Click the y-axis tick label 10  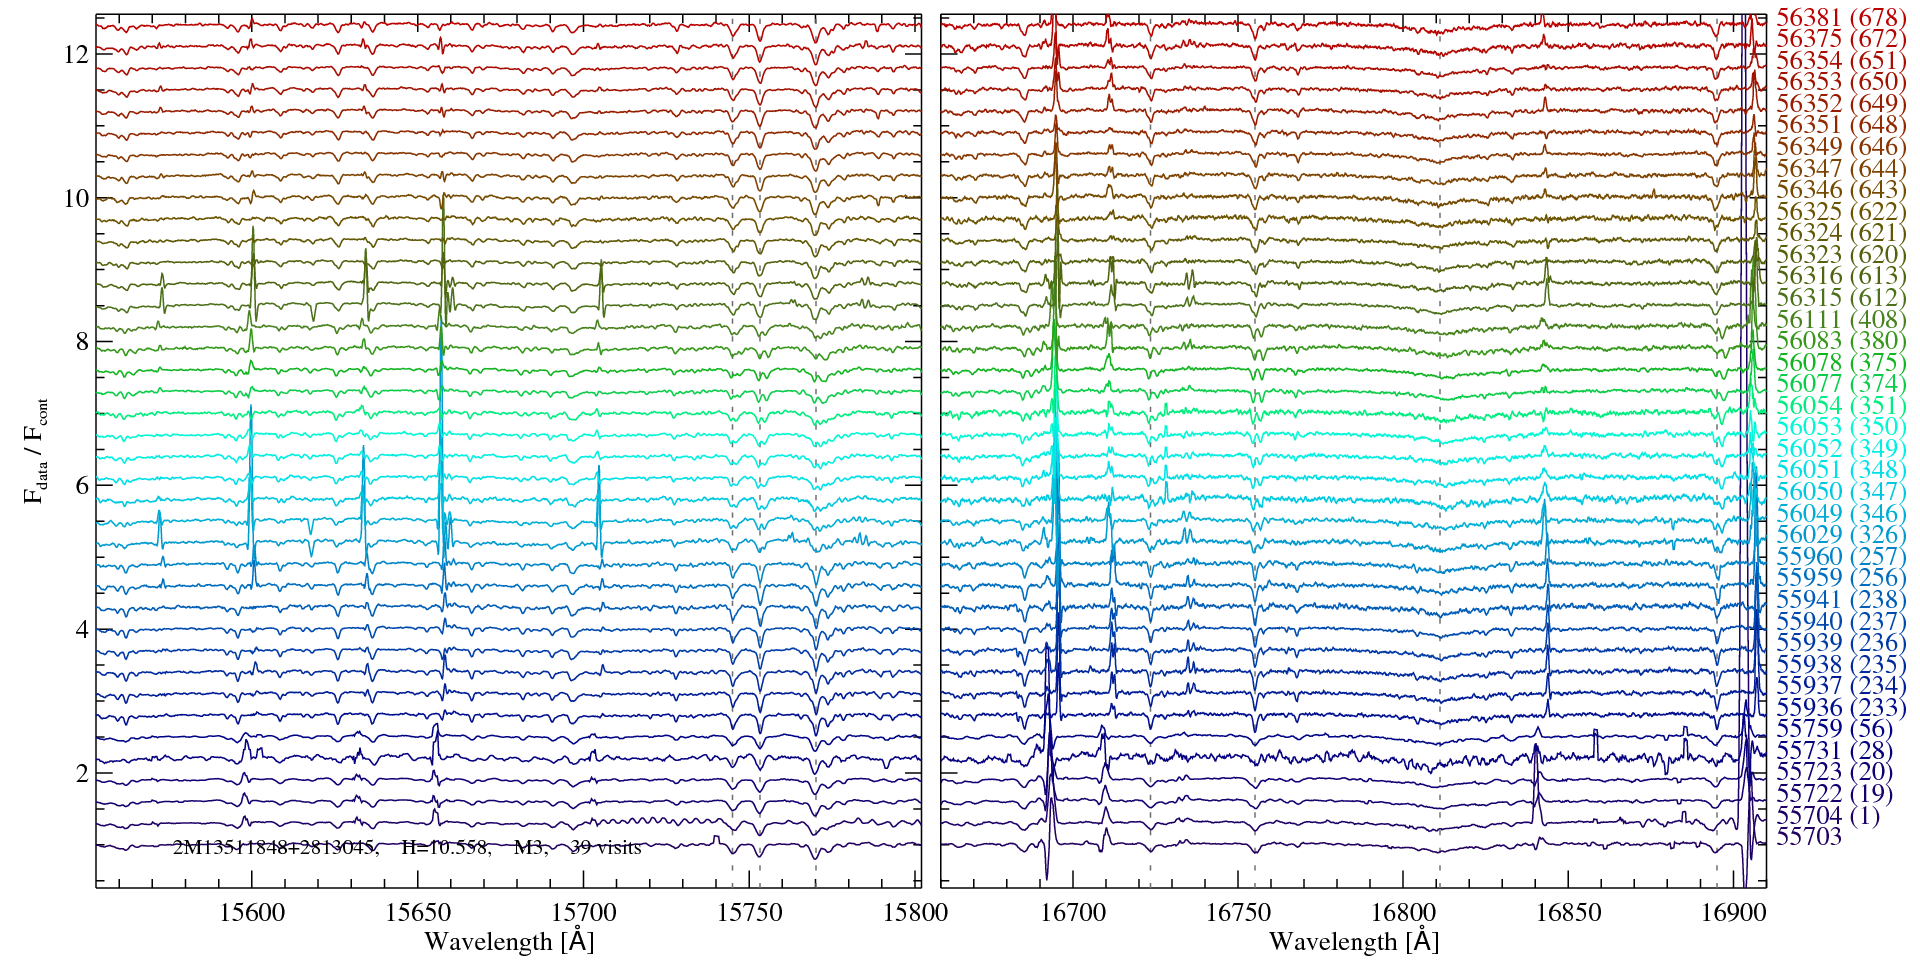coord(76,198)
